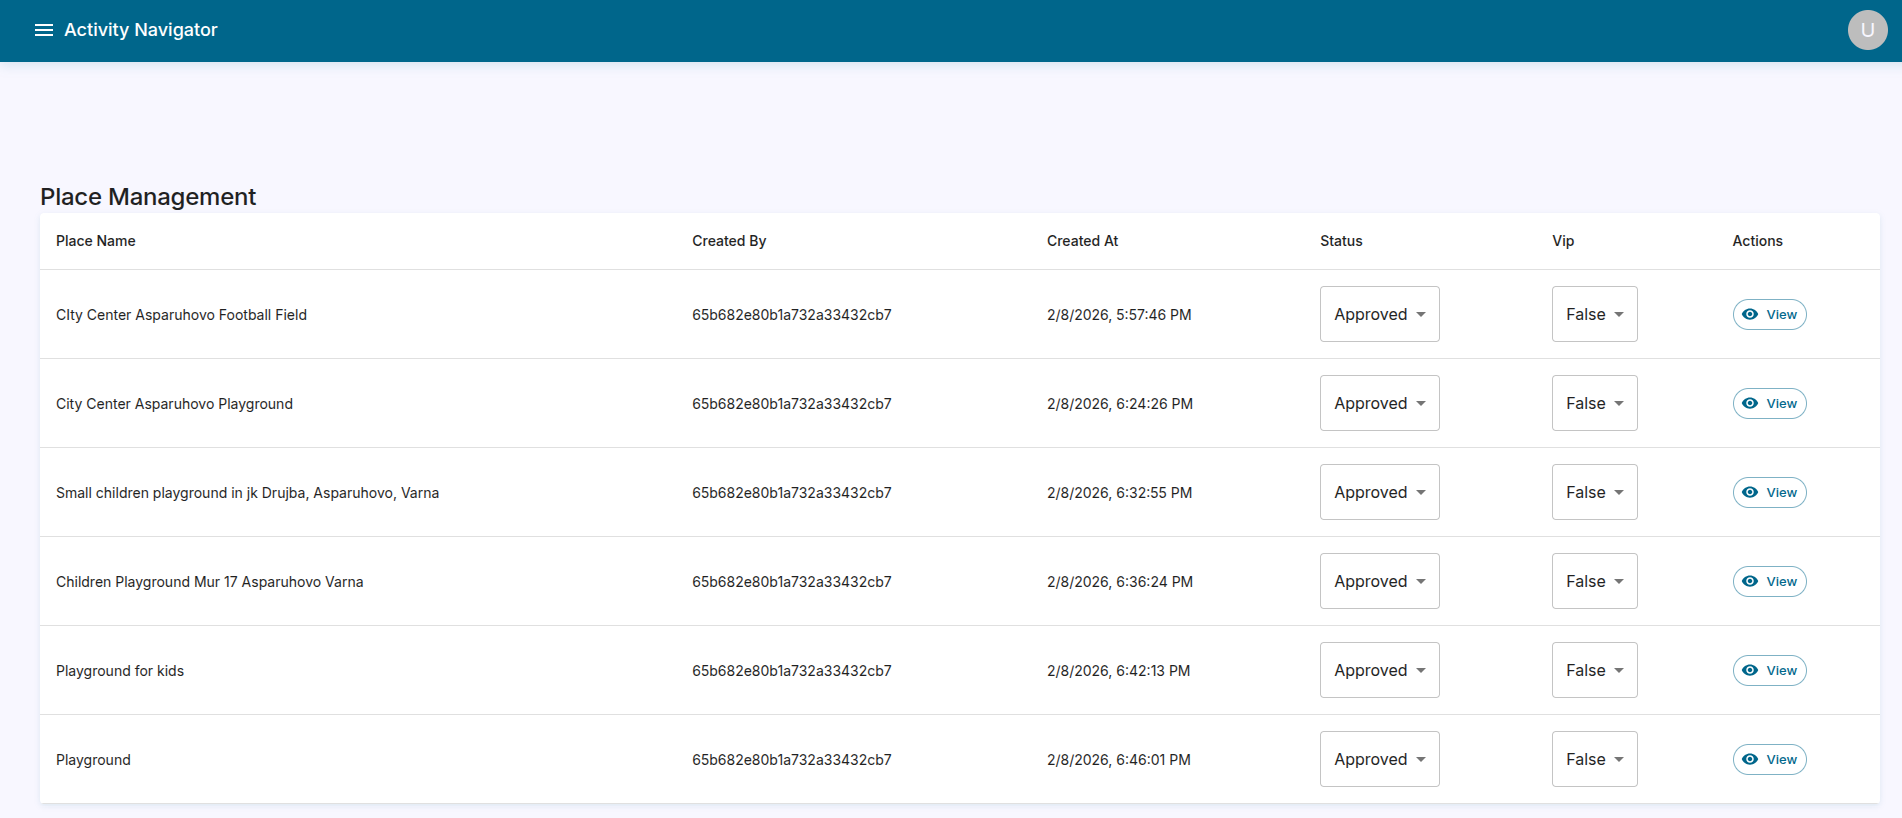Click the Place Name column header

point(96,241)
